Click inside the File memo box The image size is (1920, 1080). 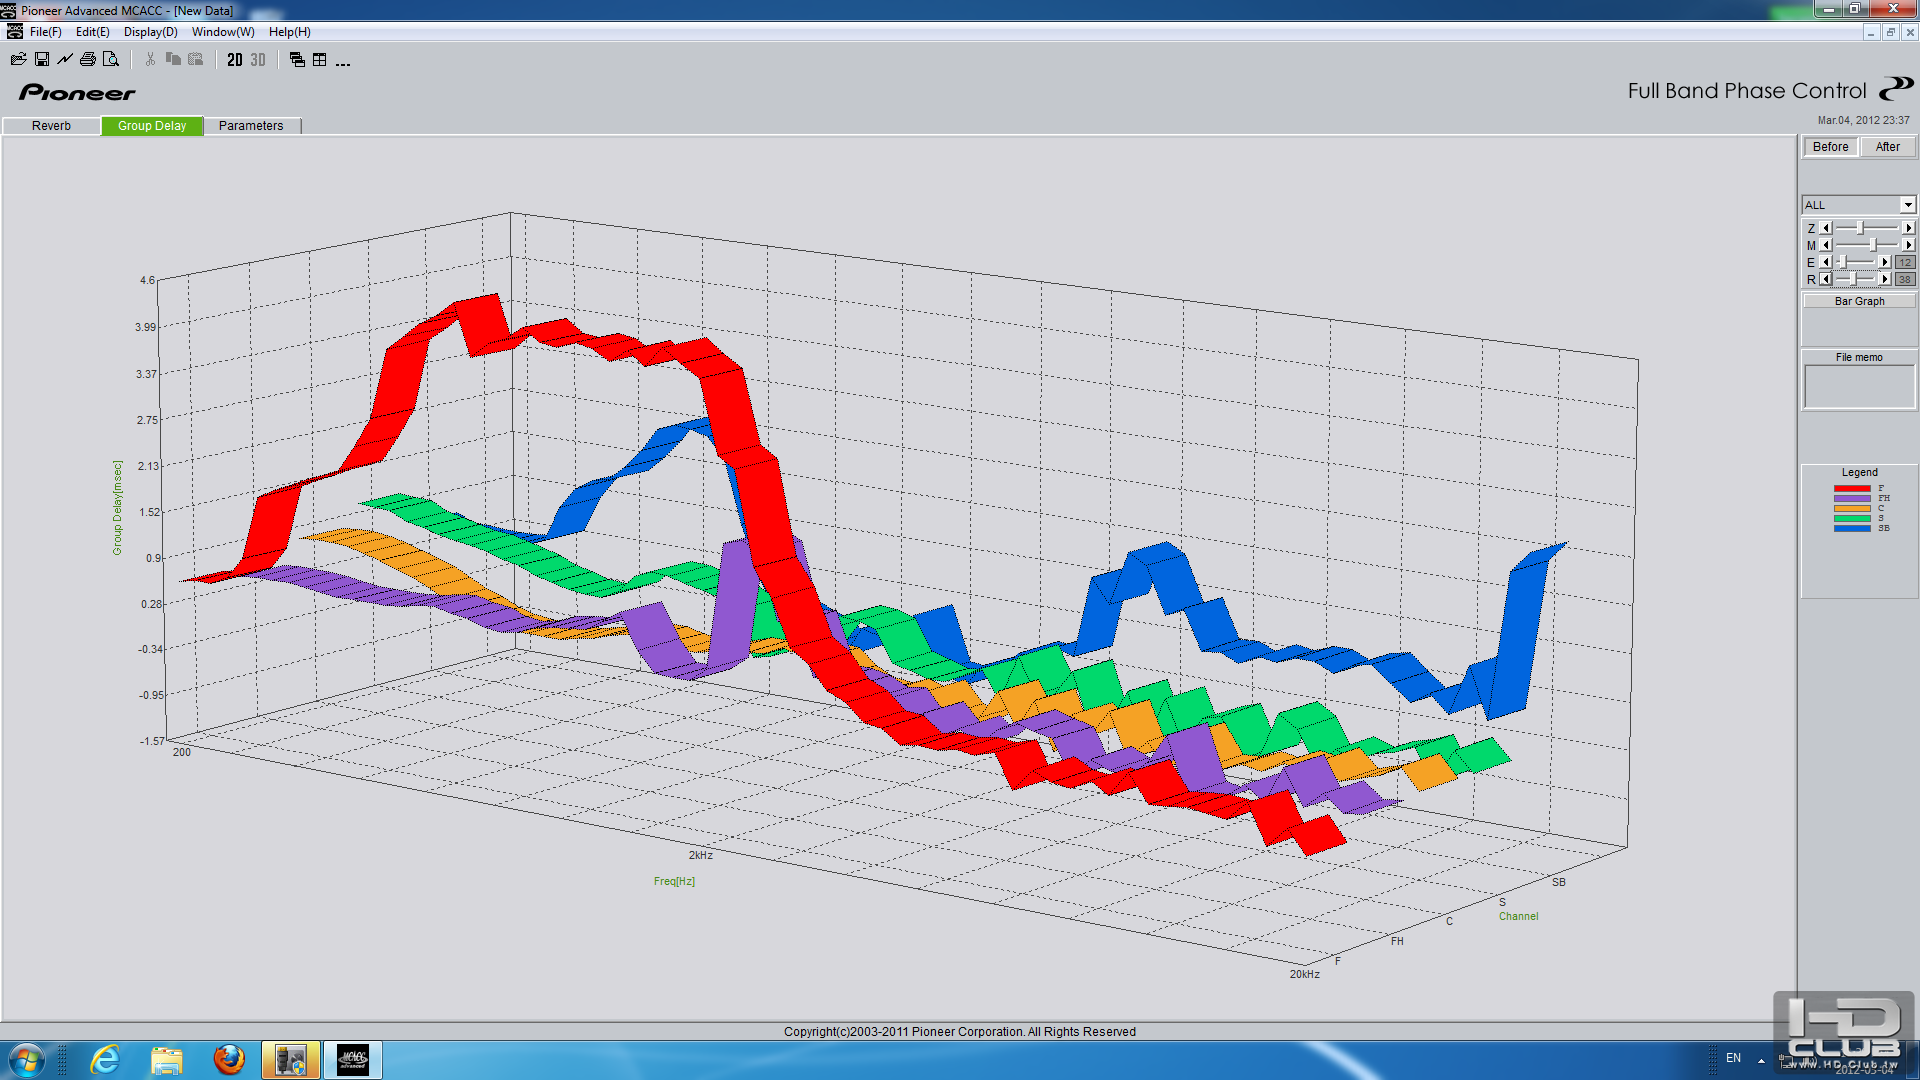pos(1859,386)
